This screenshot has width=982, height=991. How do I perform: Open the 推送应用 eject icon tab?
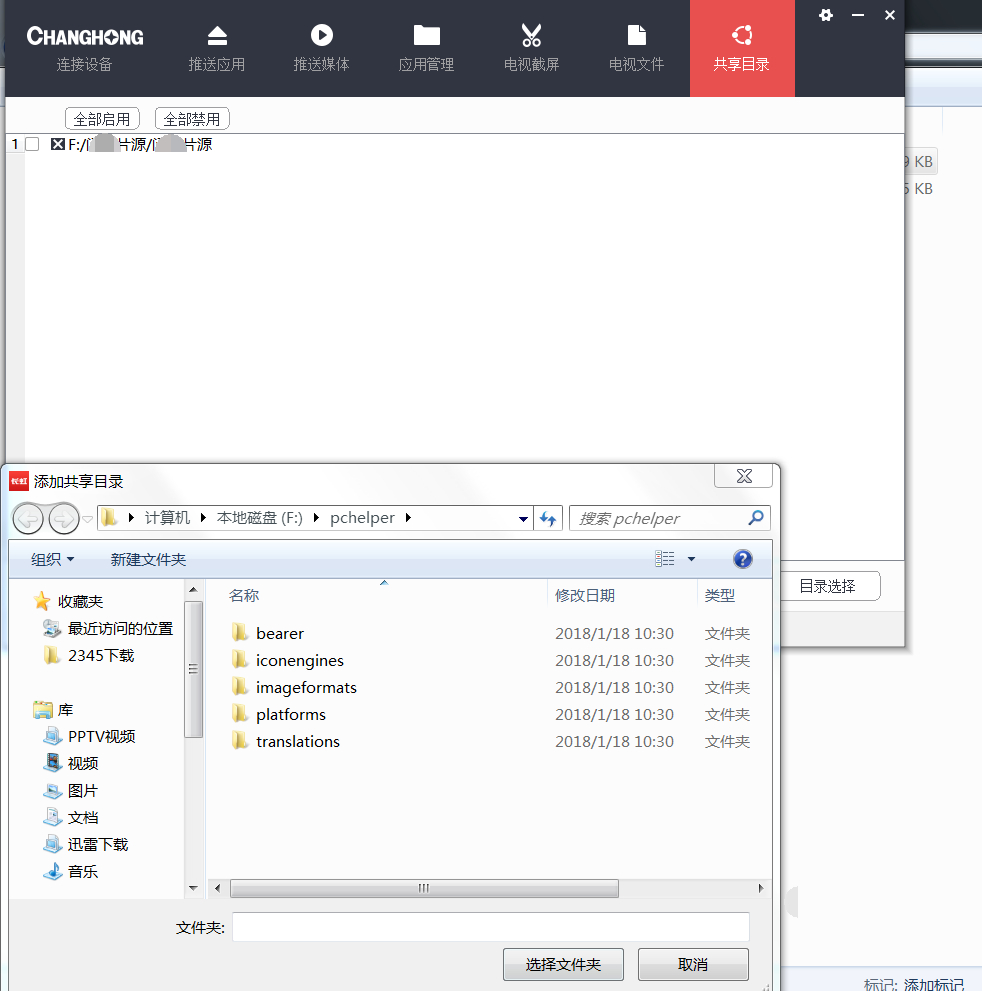coord(217,49)
